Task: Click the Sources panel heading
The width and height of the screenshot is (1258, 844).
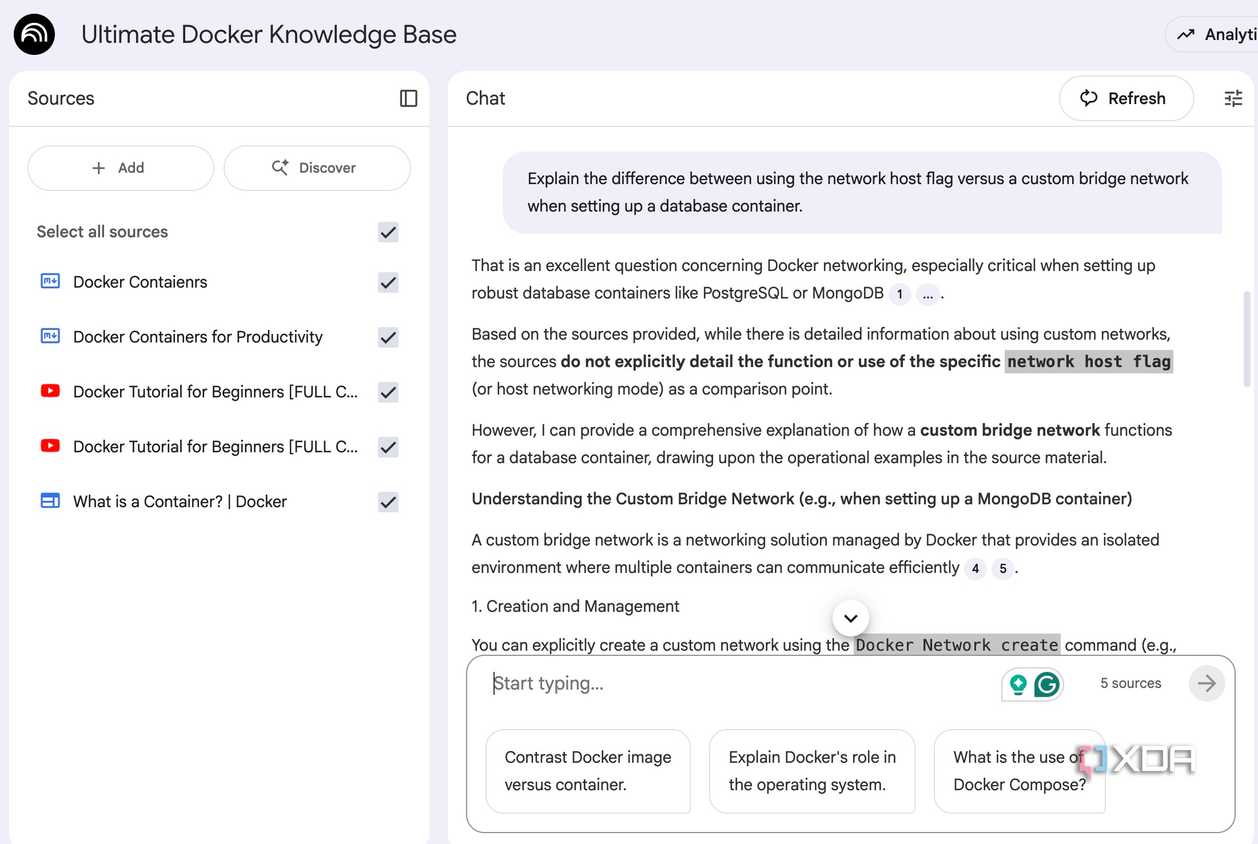Action: (x=61, y=98)
